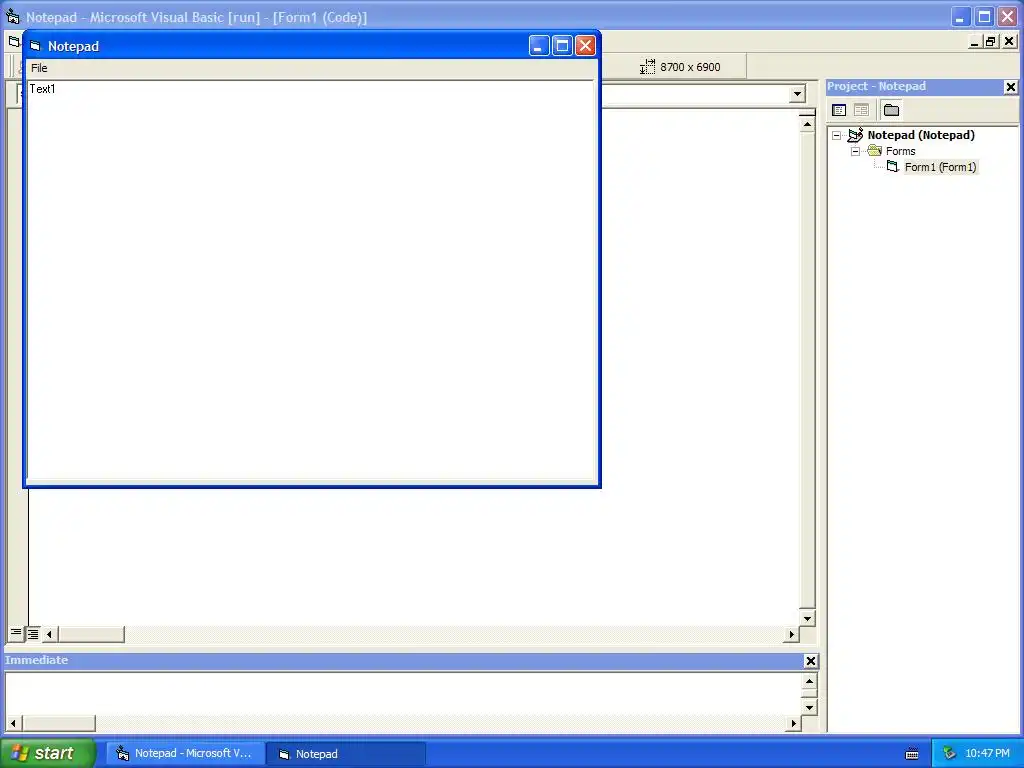
Task: Click the keyboard icon in the system tray
Action: pyautogui.click(x=912, y=754)
